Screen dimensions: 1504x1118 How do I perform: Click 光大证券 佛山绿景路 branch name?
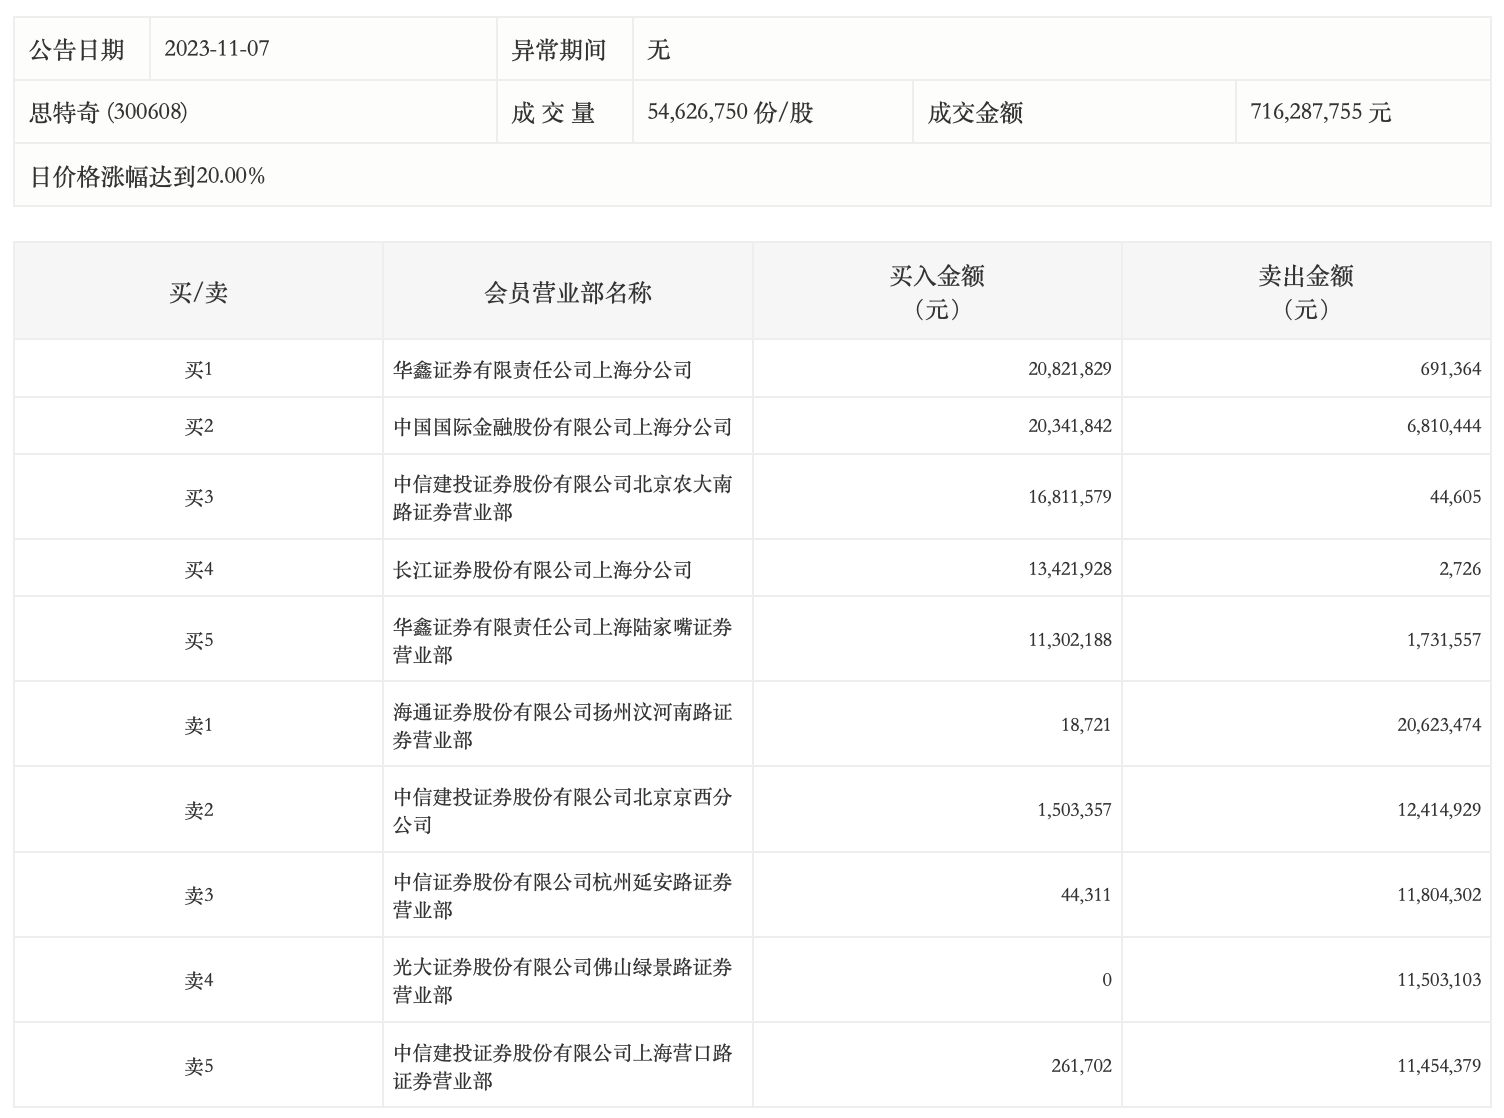pyautogui.click(x=563, y=980)
